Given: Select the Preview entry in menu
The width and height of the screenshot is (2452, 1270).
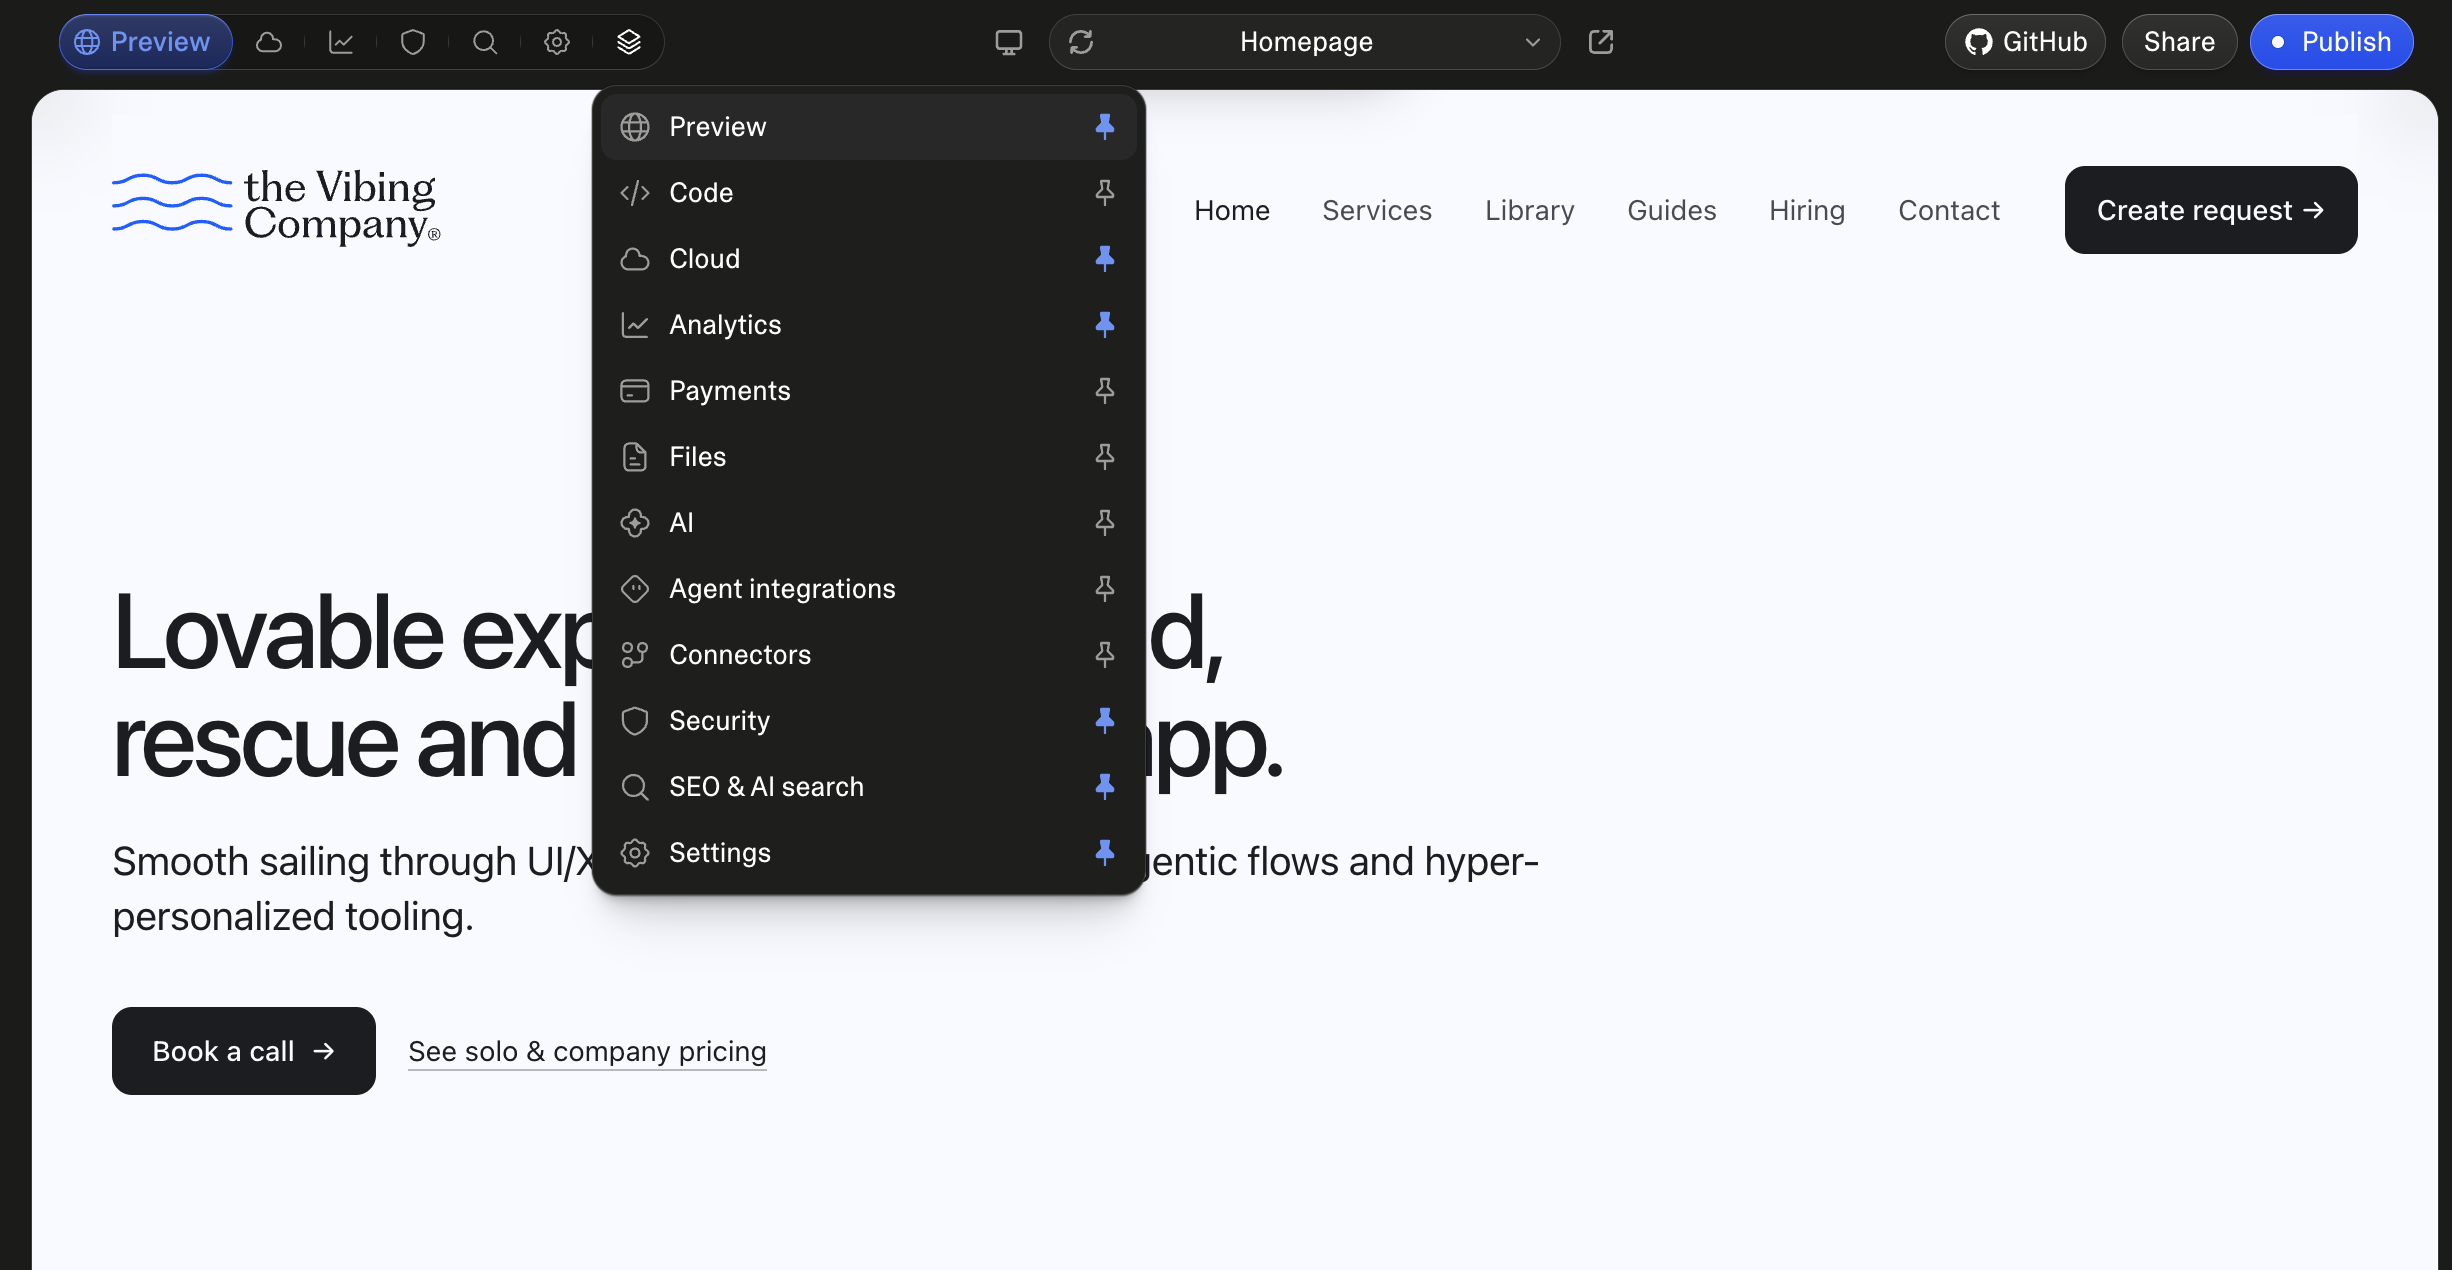Looking at the screenshot, I should pos(868,127).
